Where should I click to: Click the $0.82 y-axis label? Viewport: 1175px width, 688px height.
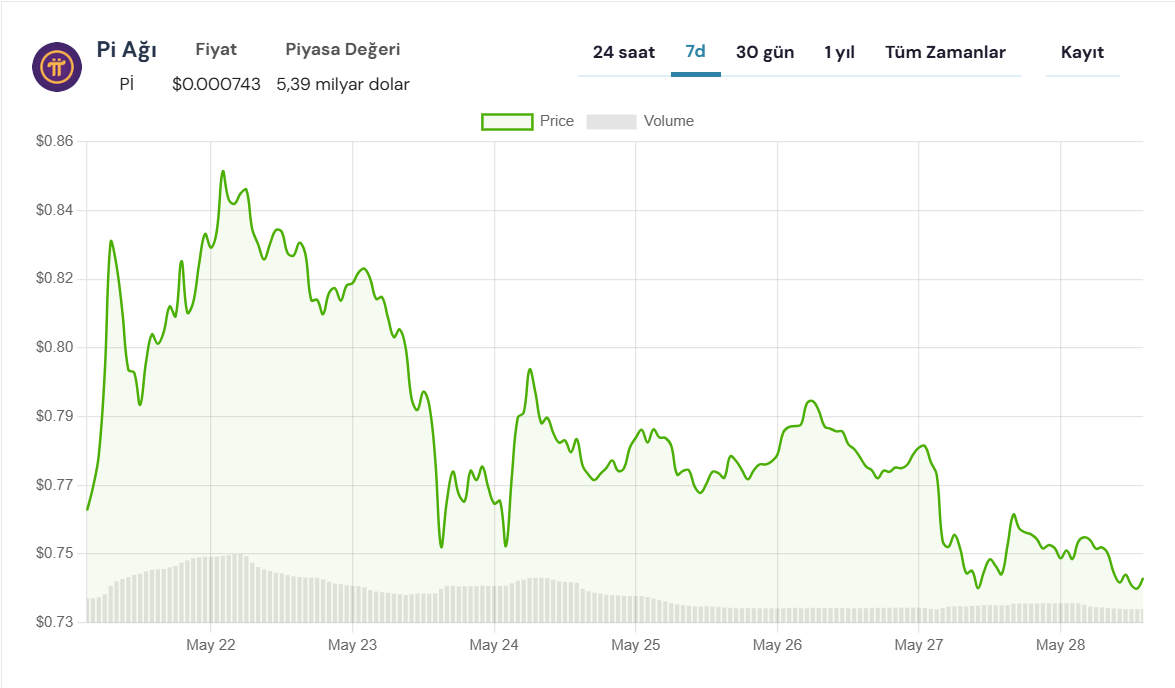(55, 278)
